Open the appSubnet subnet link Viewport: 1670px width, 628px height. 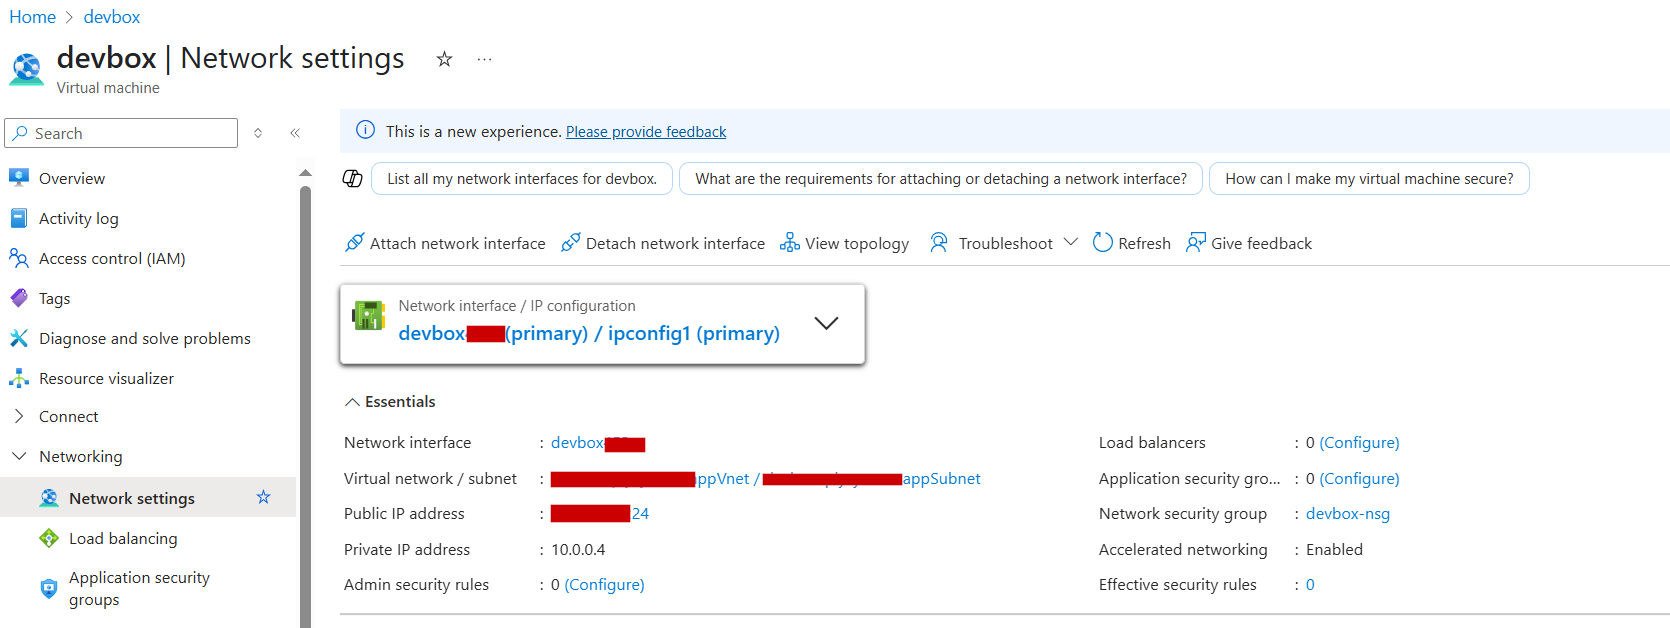pos(872,478)
